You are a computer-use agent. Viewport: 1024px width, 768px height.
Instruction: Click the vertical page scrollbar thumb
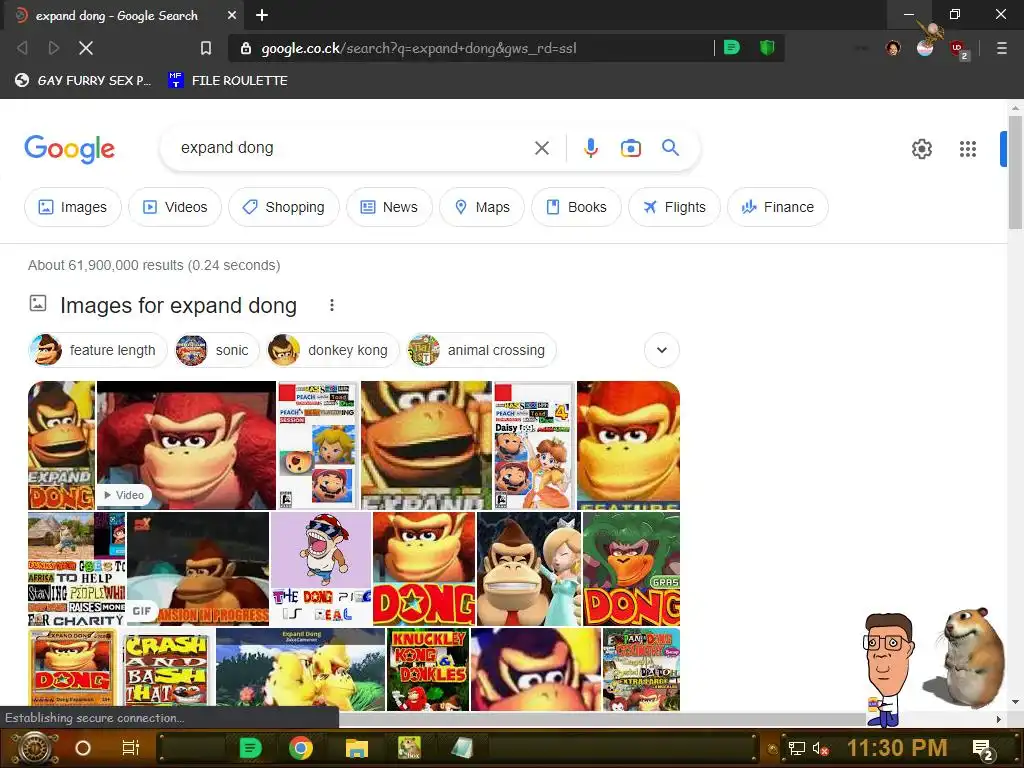[1015, 172]
